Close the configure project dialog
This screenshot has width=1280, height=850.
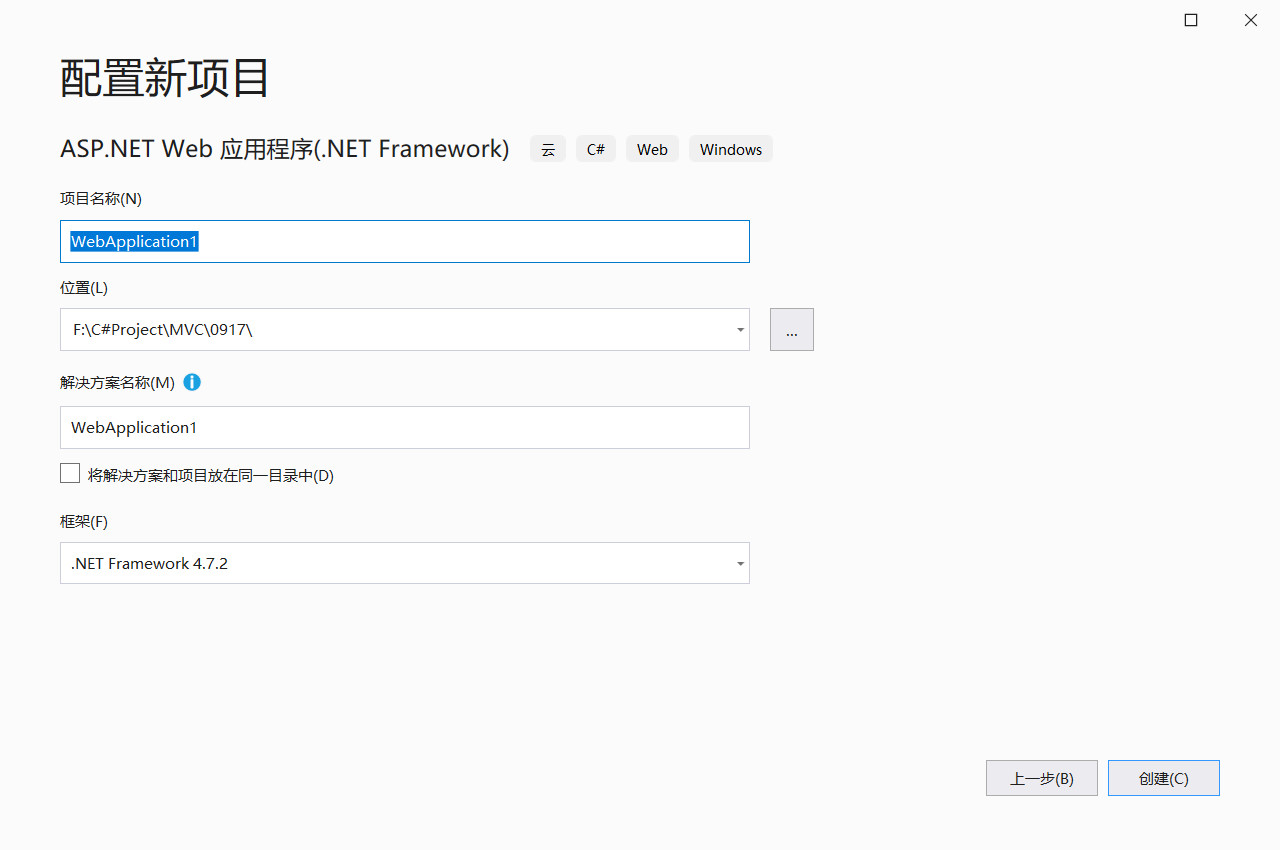[x=1251, y=20]
